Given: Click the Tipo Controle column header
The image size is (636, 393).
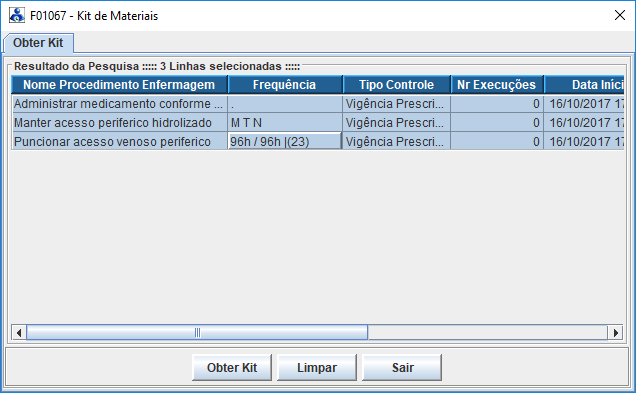Looking at the screenshot, I should pyautogui.click(x=397, y=85).
